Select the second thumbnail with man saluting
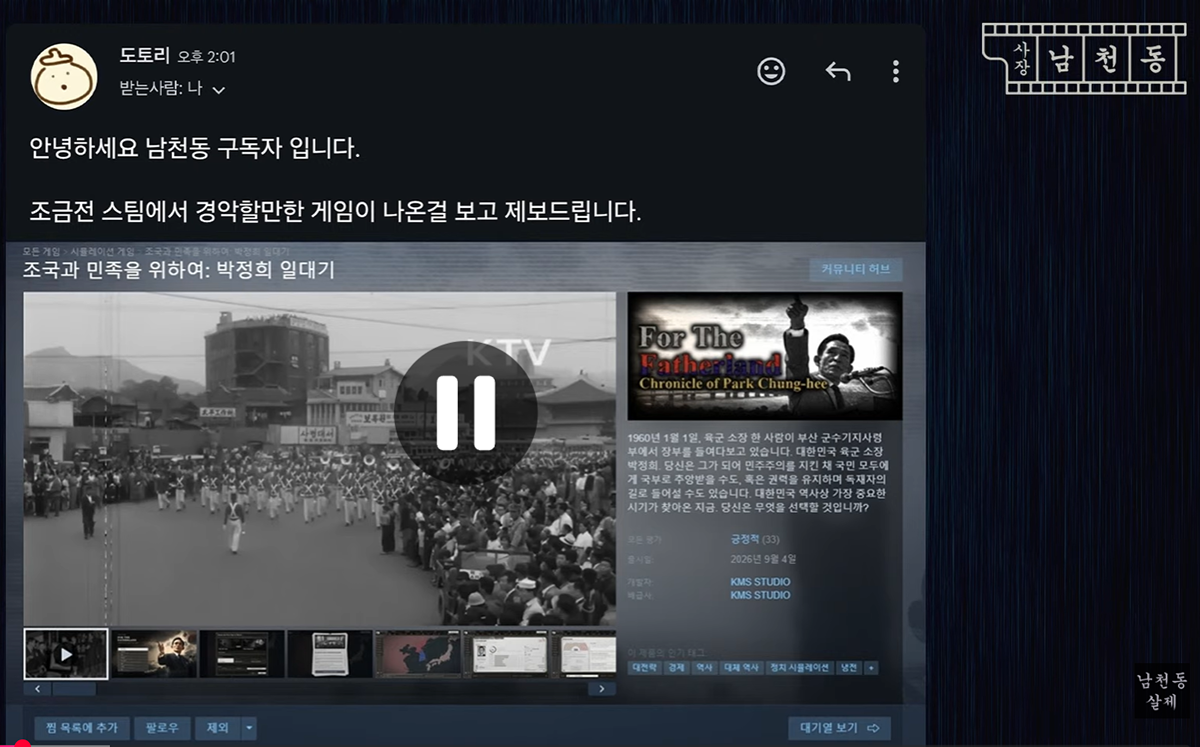The image size is (1200, 747). (x=154, y=654)
